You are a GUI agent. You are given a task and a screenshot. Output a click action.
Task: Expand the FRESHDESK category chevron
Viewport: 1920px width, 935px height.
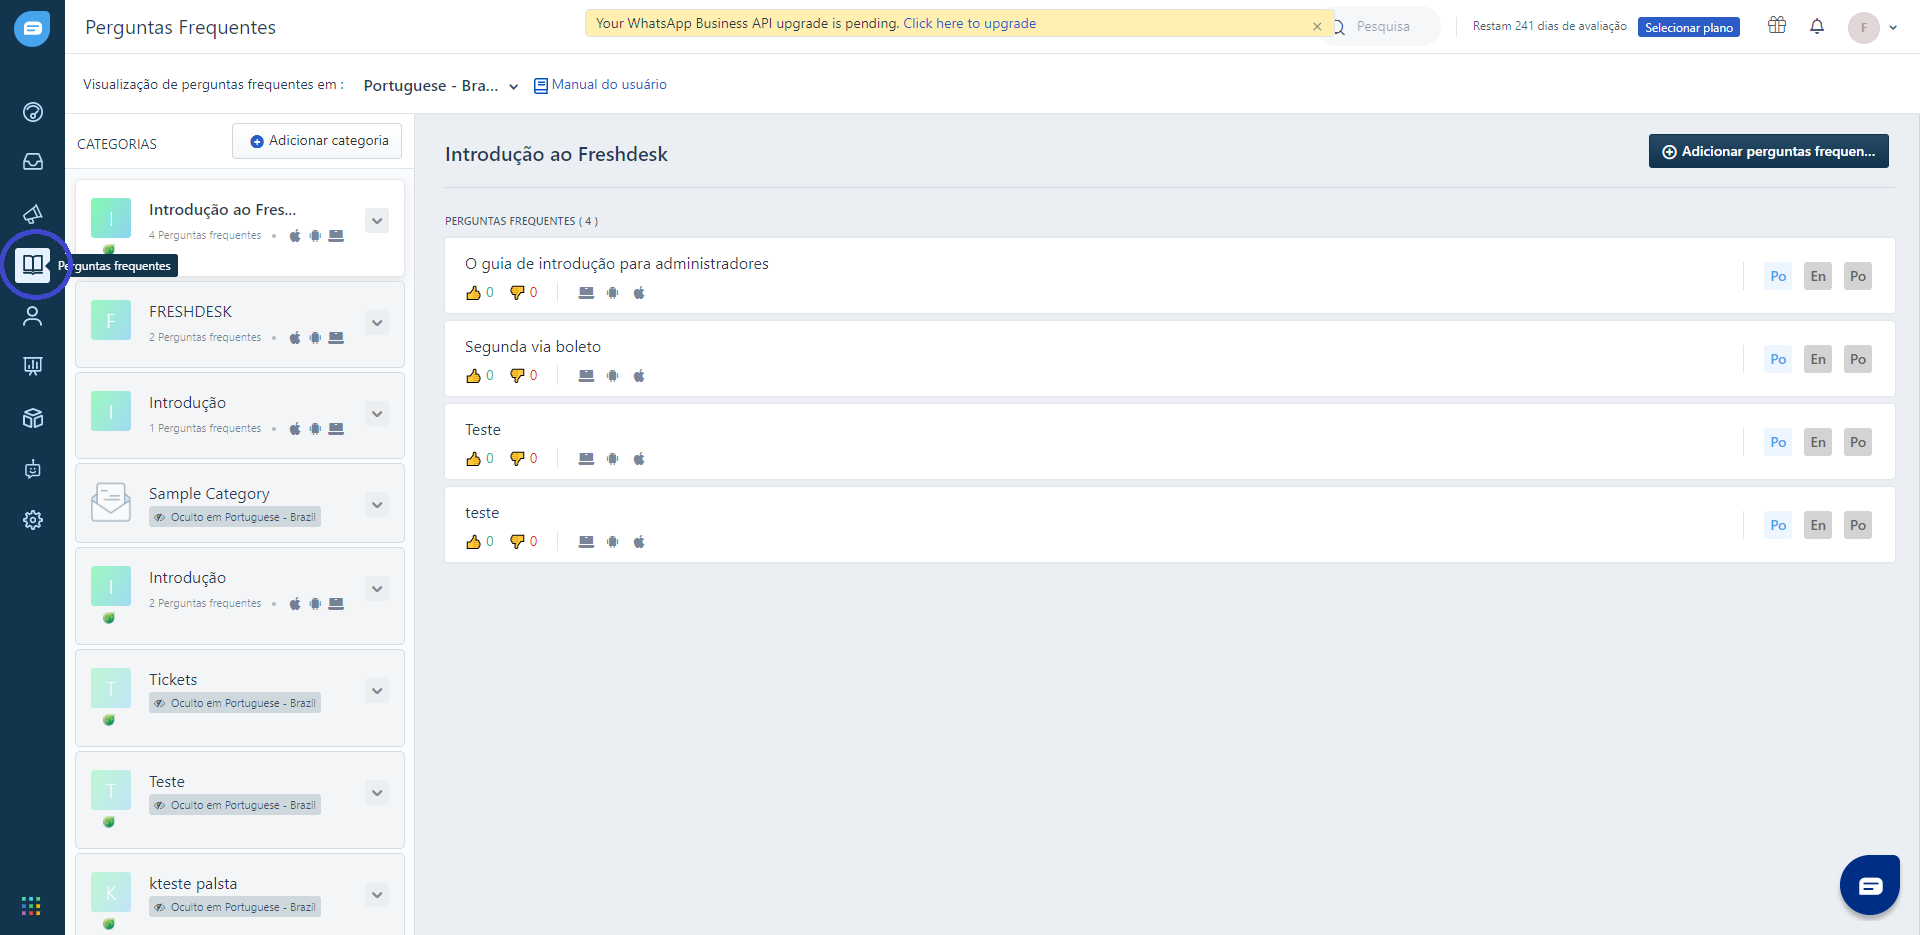[x=377, y=323]
